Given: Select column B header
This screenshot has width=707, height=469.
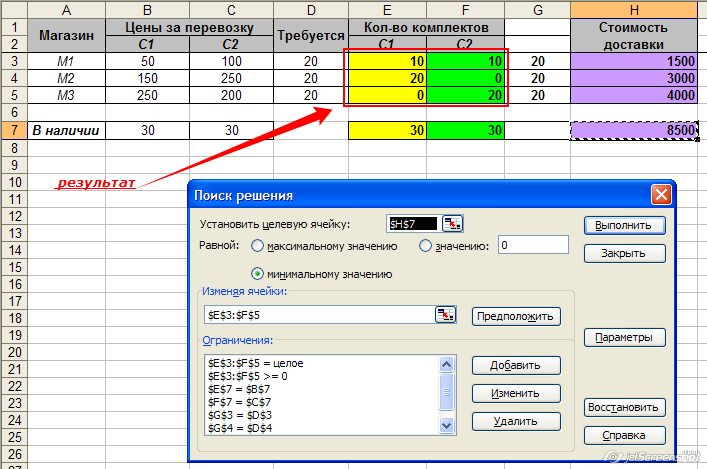Looking at the screenshot, I should pos(147,9).
